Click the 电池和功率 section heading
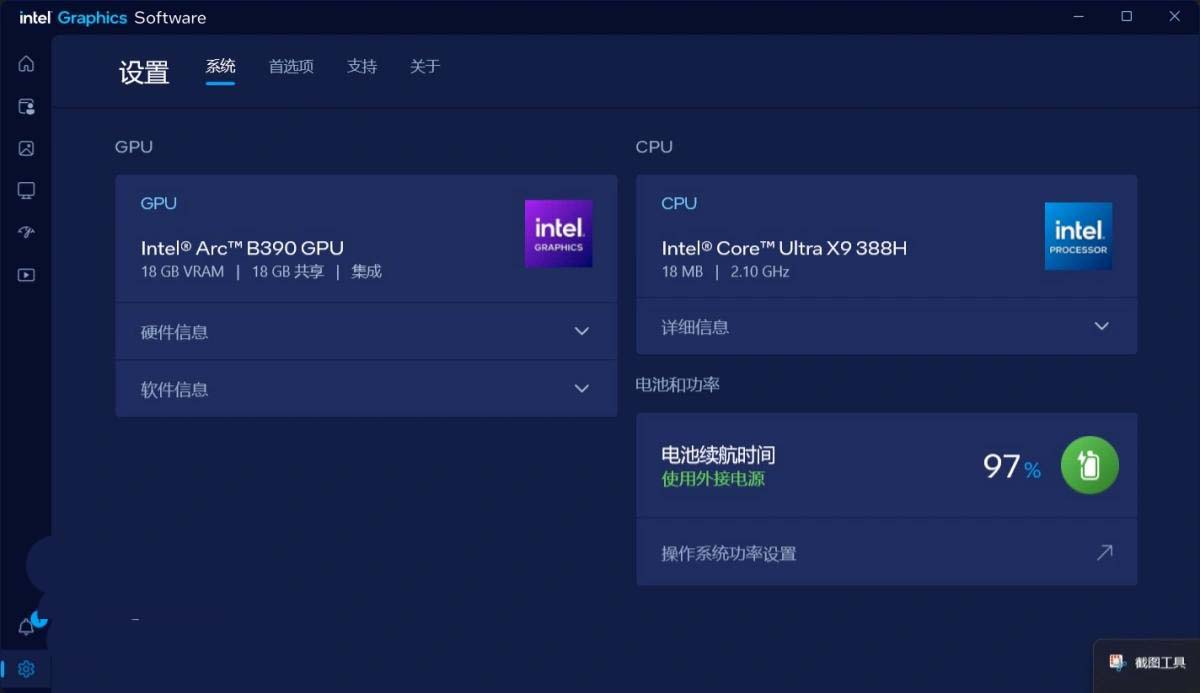Image resolution: width=1200 pixels, height=693 pixels. click(677, 384)
